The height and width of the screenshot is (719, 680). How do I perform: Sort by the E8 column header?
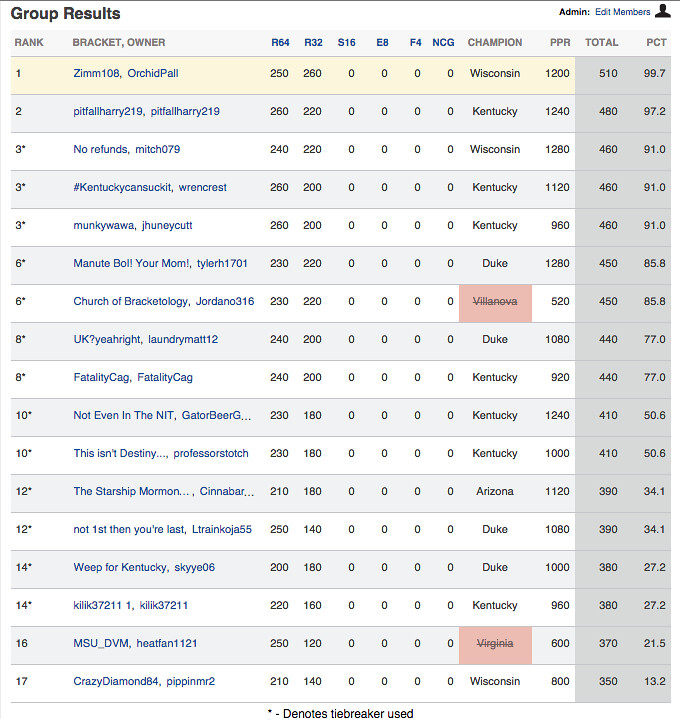[x=382, y=43]
